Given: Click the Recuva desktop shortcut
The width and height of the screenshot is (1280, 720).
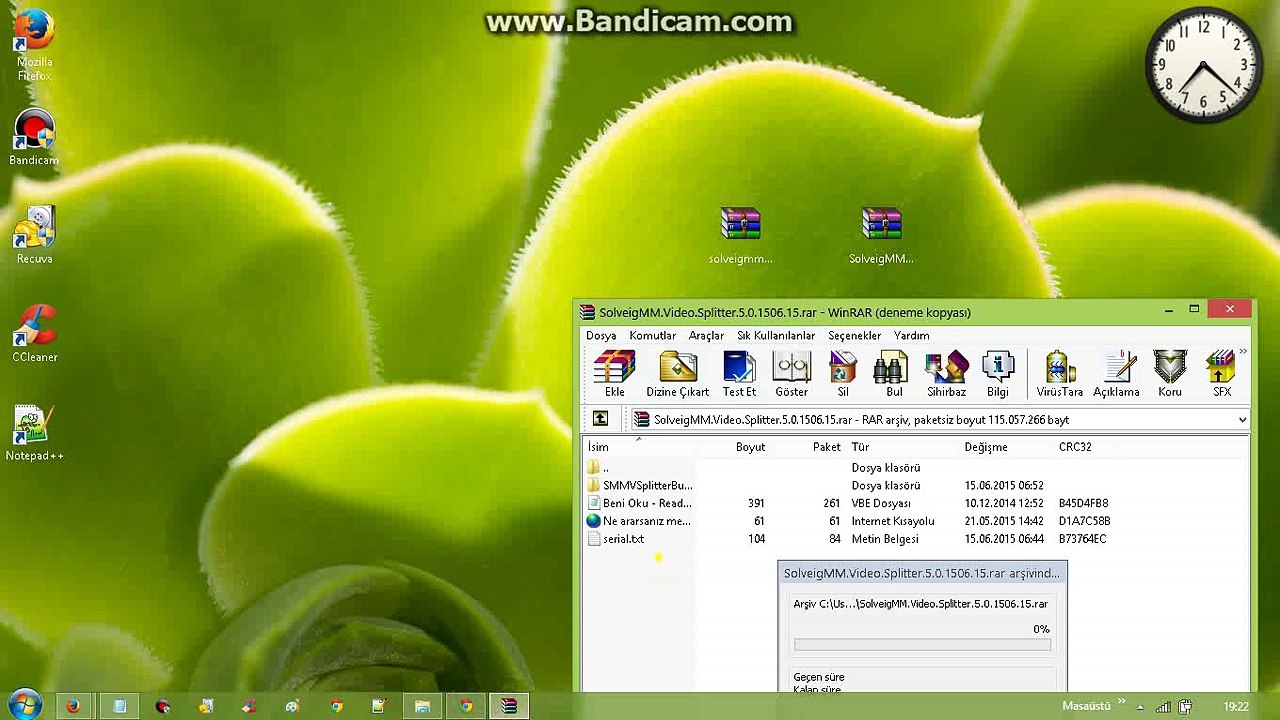Looking at the screenshot, I should click(34, 236).
